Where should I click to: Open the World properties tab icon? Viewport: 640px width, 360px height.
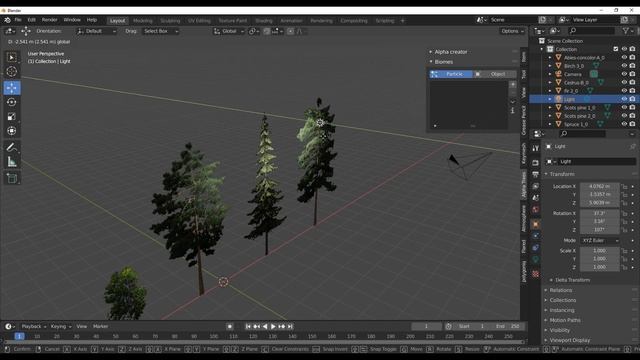pyautogui.click(x=536, y=209)
